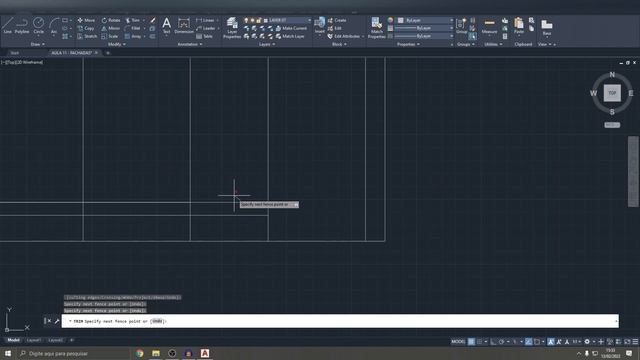Expand the Utilities panel
Screen dimensions: 640x360
[493, 44]
